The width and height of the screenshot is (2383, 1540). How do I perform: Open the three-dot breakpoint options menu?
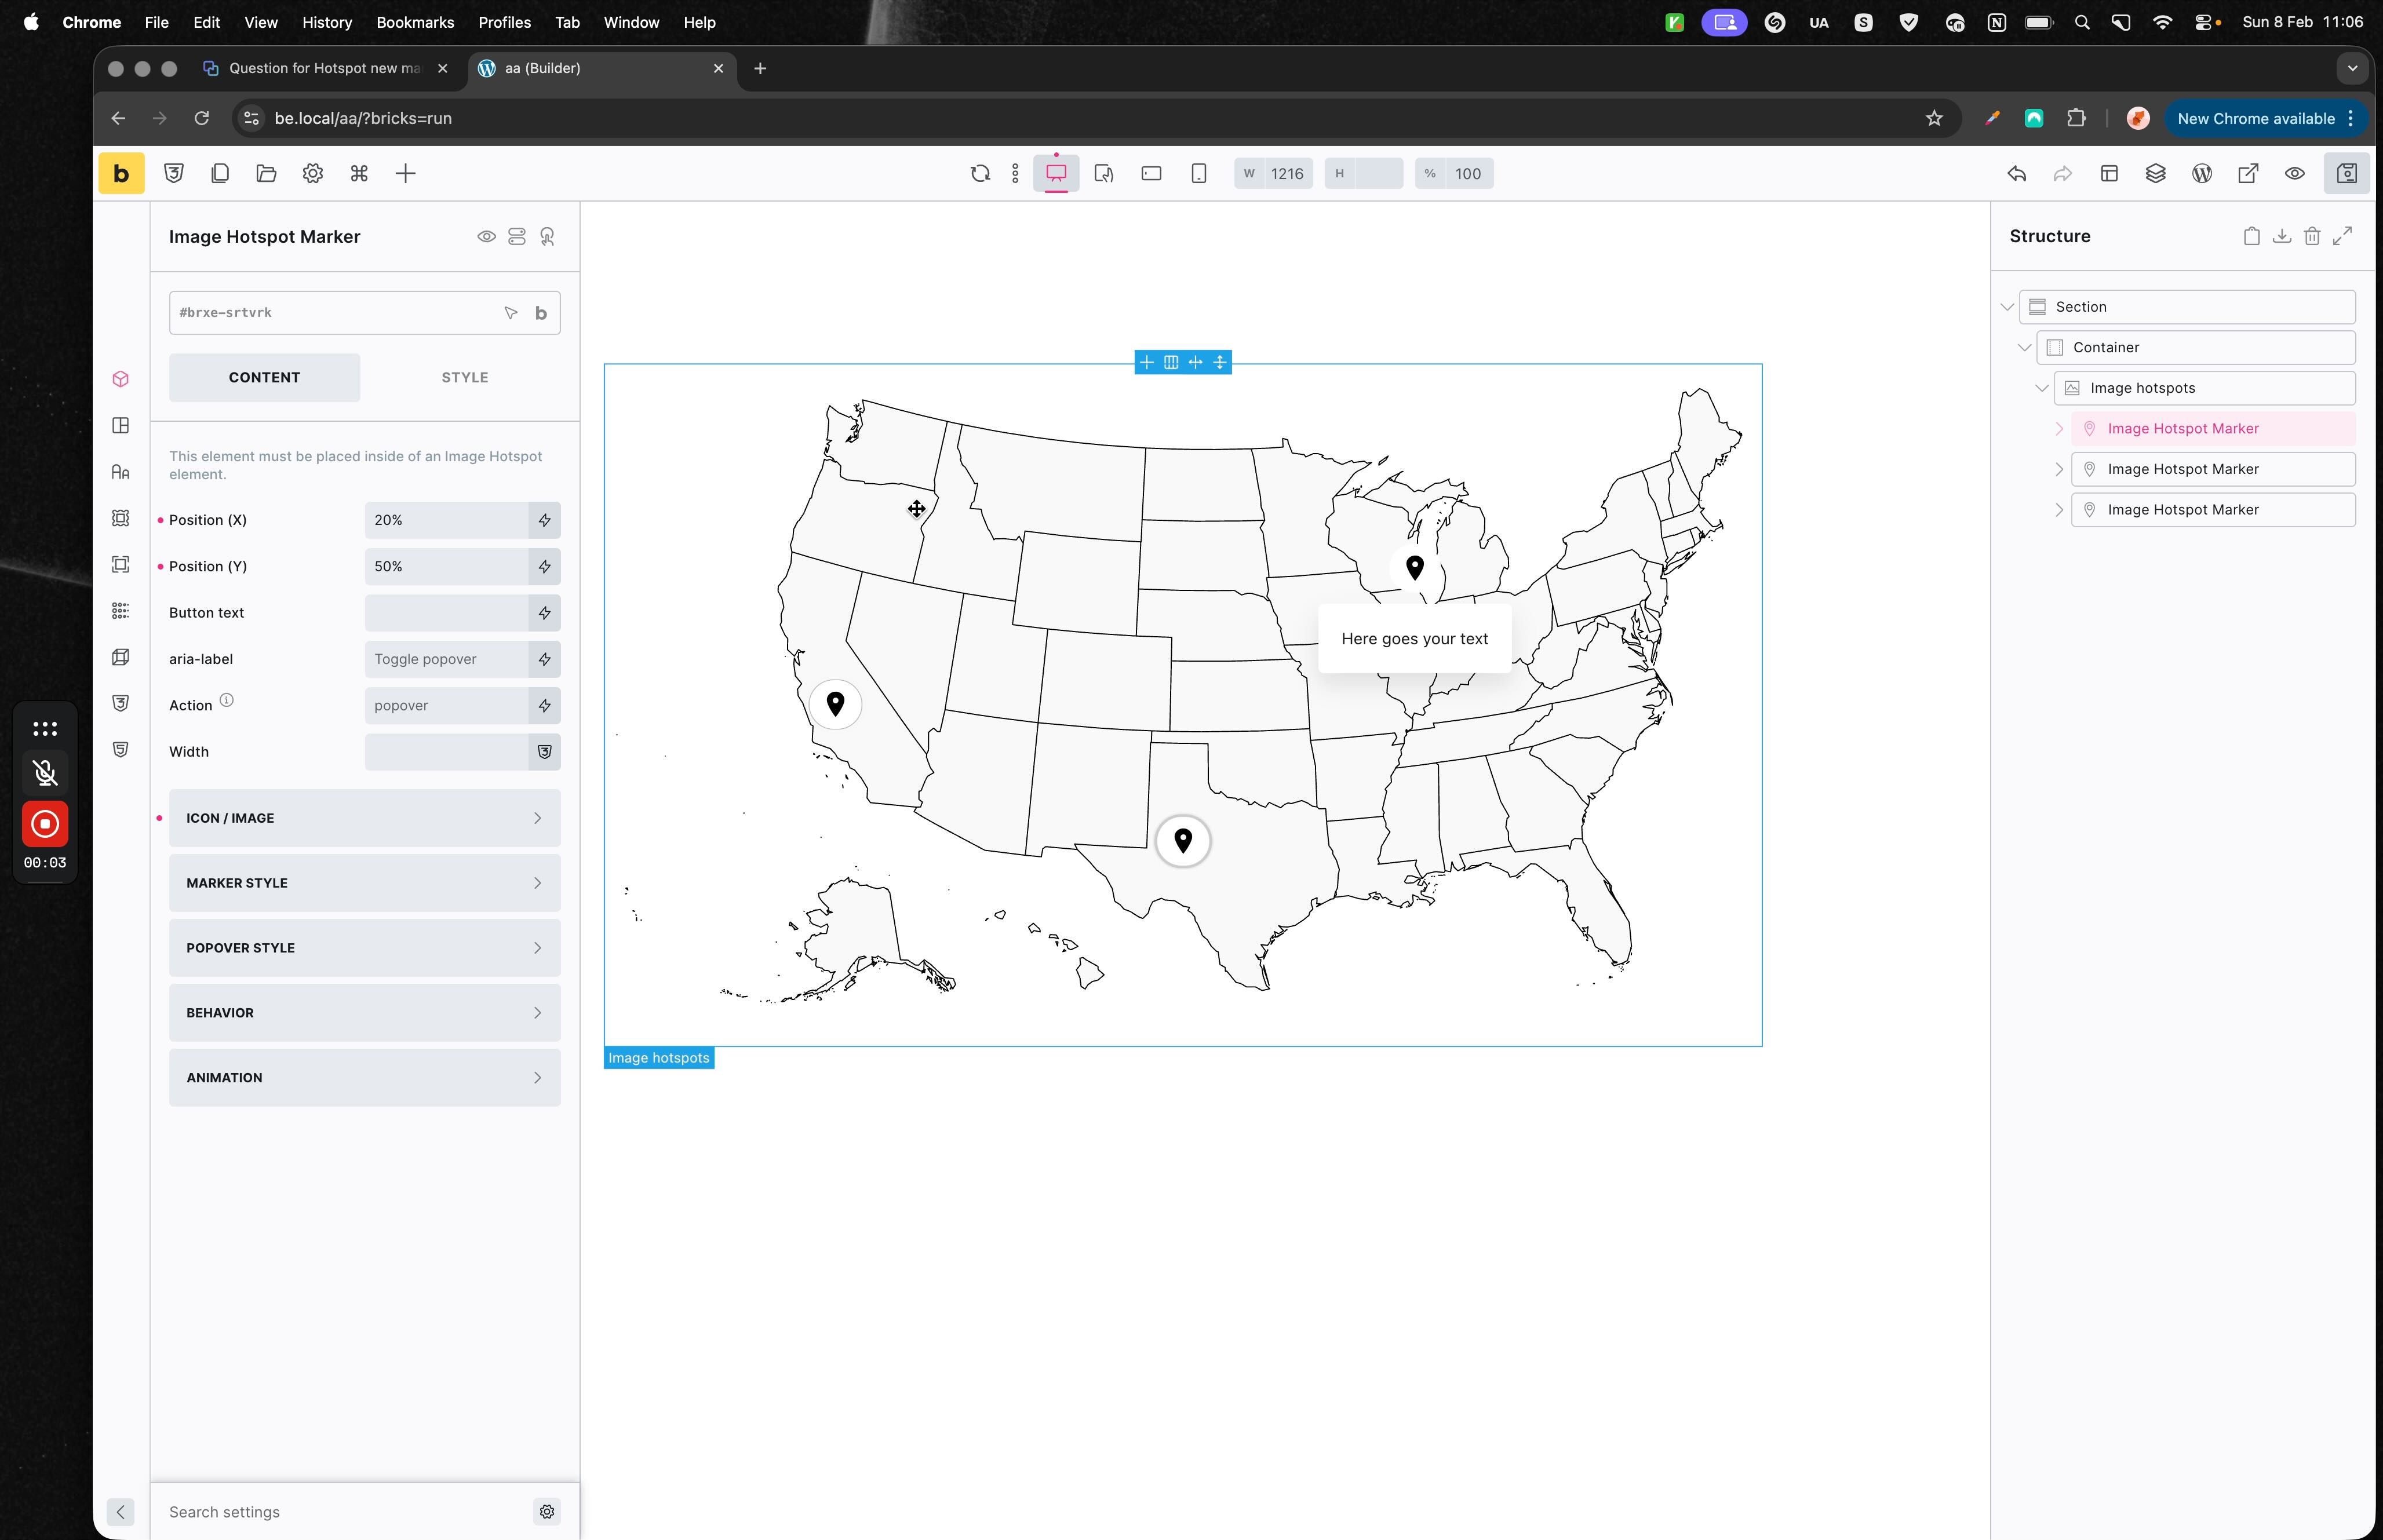pyautogui.click(x=1015, y=174)
